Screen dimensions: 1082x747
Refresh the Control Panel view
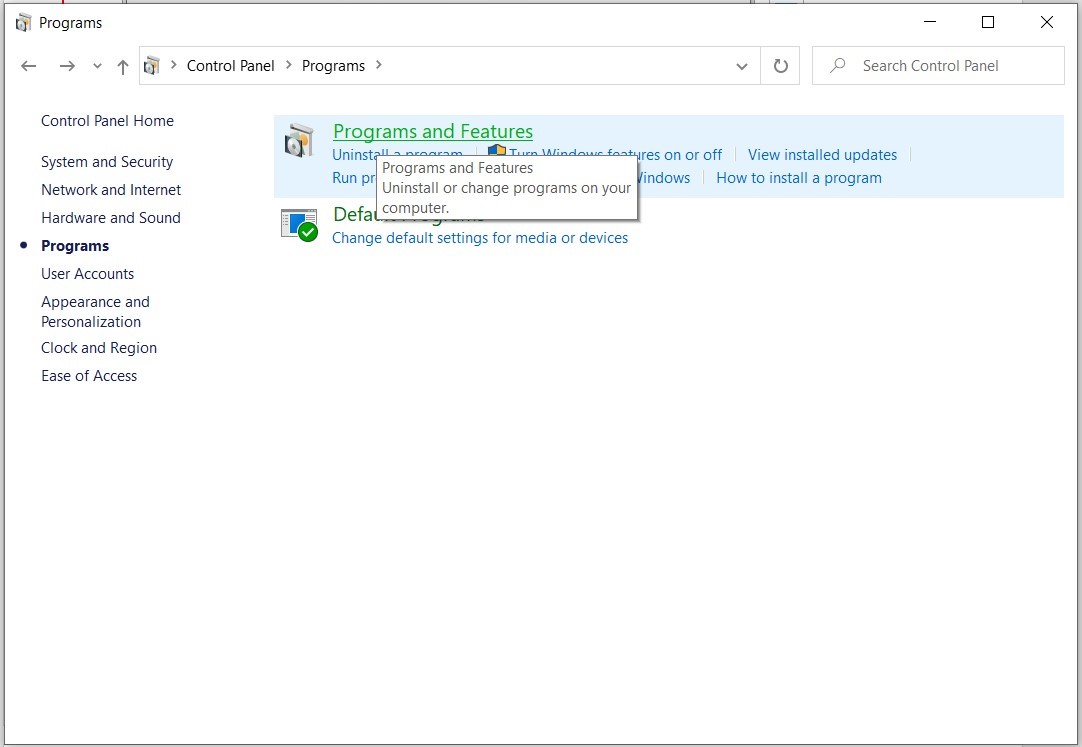780,65
